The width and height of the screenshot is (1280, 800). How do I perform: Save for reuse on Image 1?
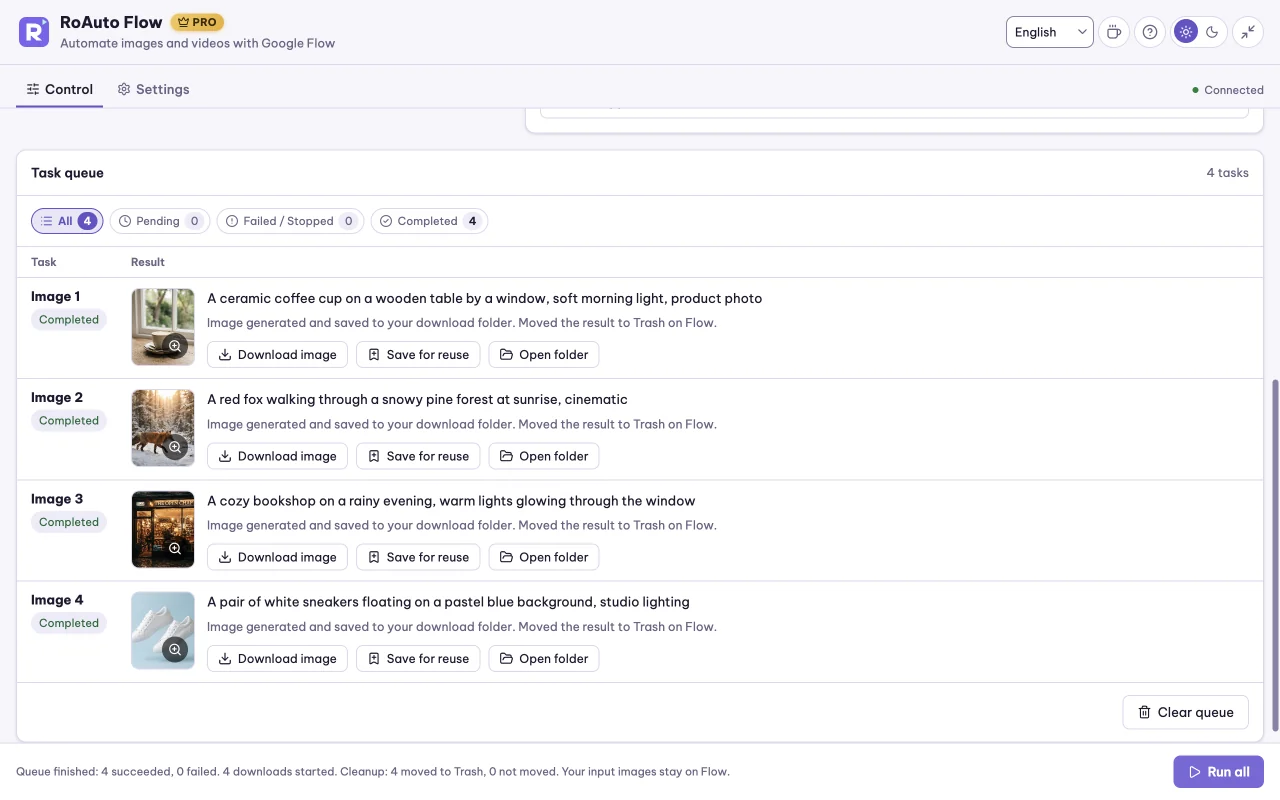[418, 355]
